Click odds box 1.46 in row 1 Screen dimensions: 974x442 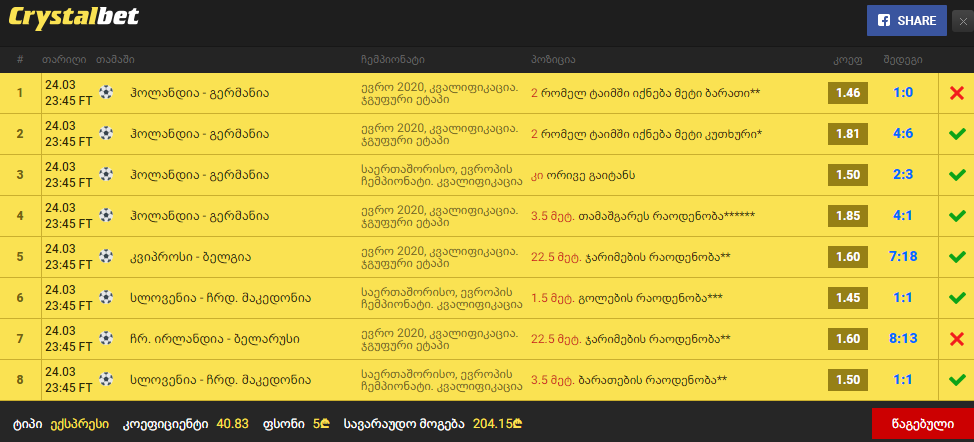[848, 93]
